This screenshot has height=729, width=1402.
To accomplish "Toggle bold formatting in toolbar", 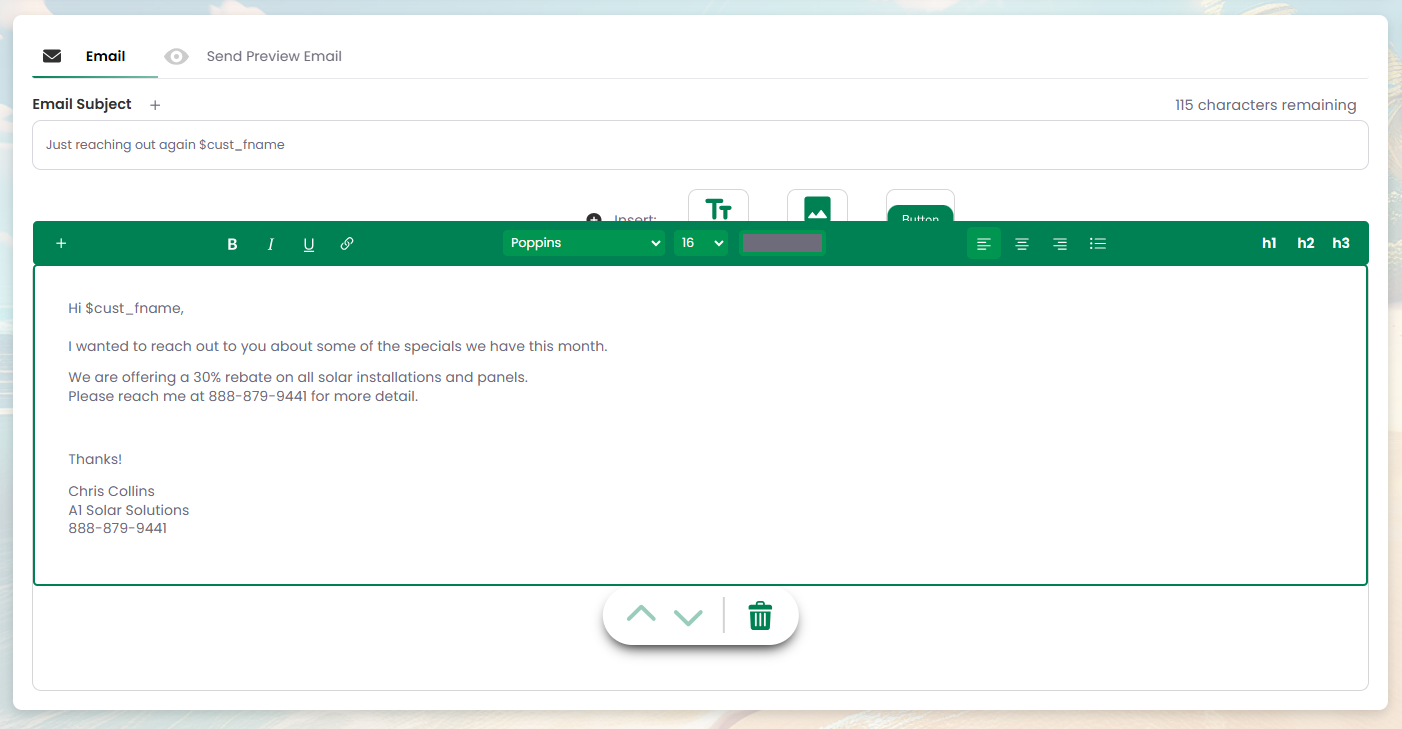I will pos(232,244).
